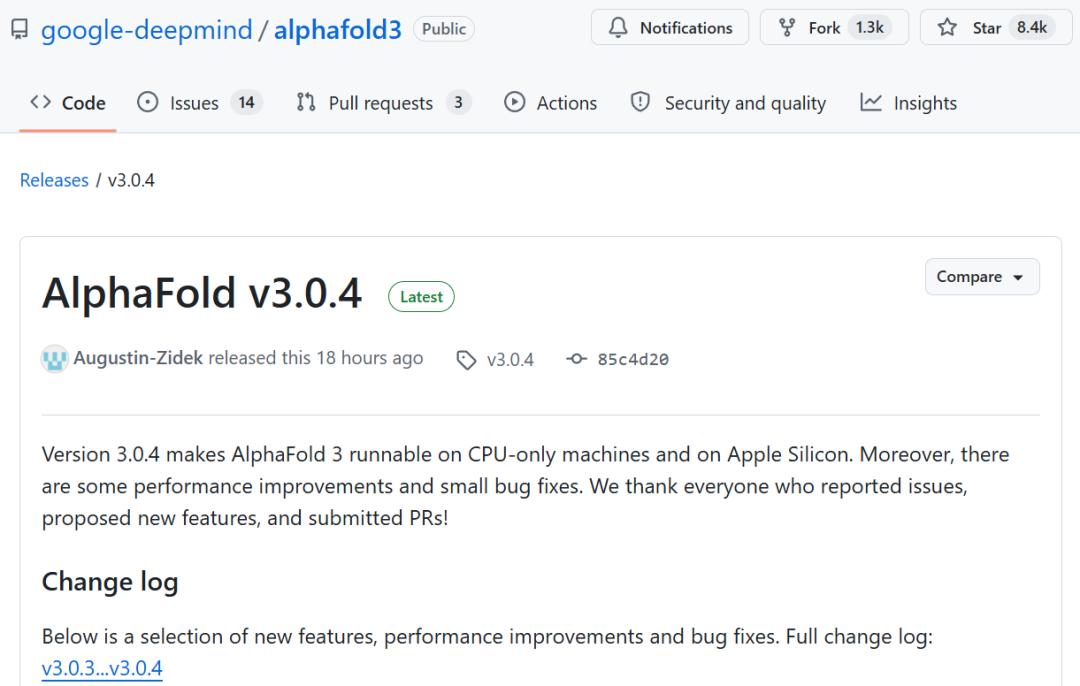Click the repository book icon
1080x686 pixels.
(20, 30)
